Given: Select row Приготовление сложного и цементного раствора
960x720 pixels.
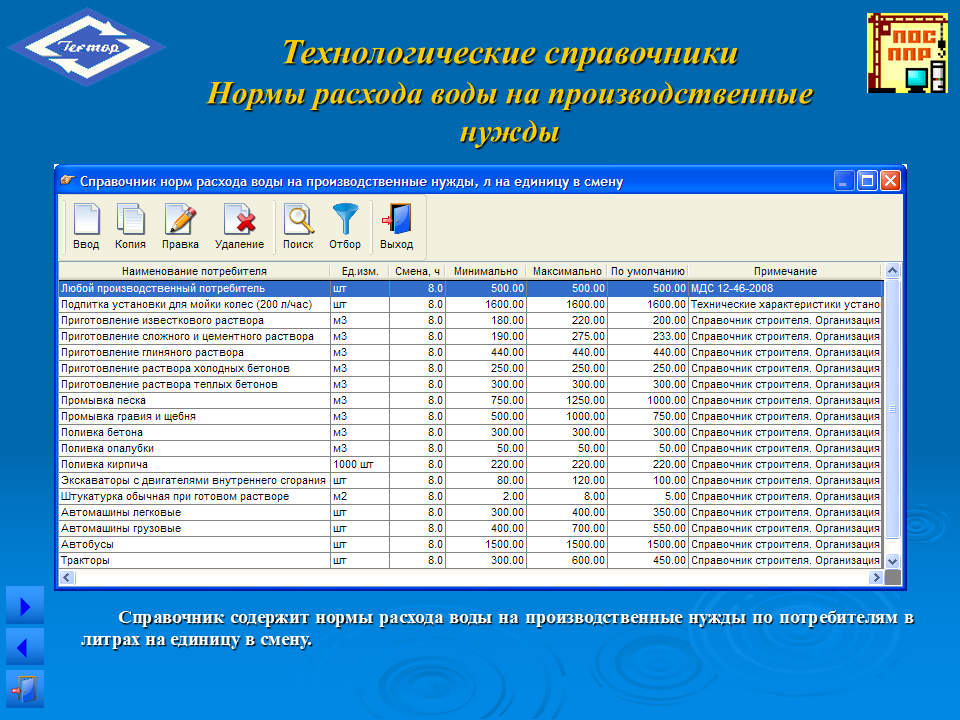Looking at the screenshot, I should click(470, 336).
